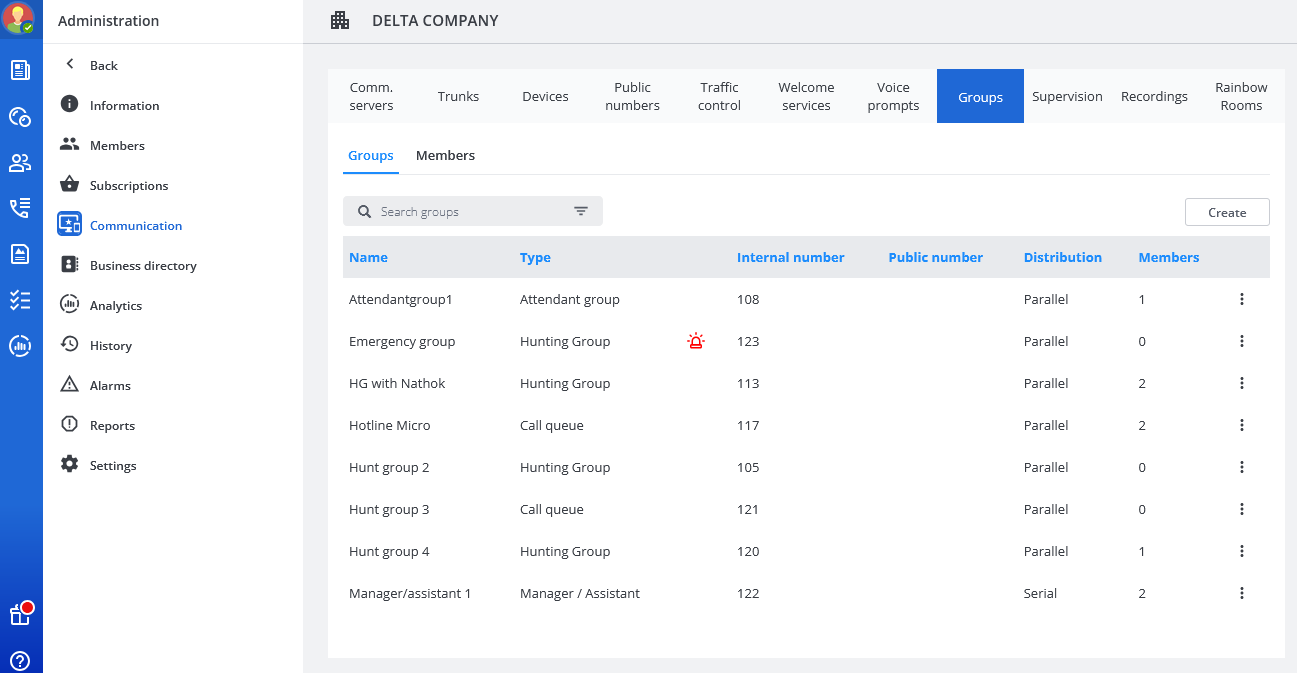Expand options menu for Manager/assistant 1 row

pos(1241,593)
